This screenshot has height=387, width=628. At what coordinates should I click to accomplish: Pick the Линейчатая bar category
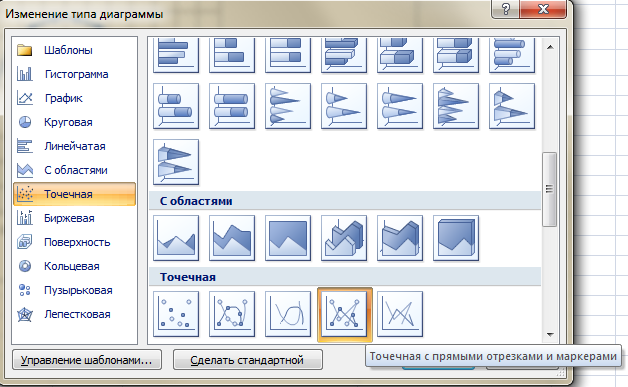(74, 146)
